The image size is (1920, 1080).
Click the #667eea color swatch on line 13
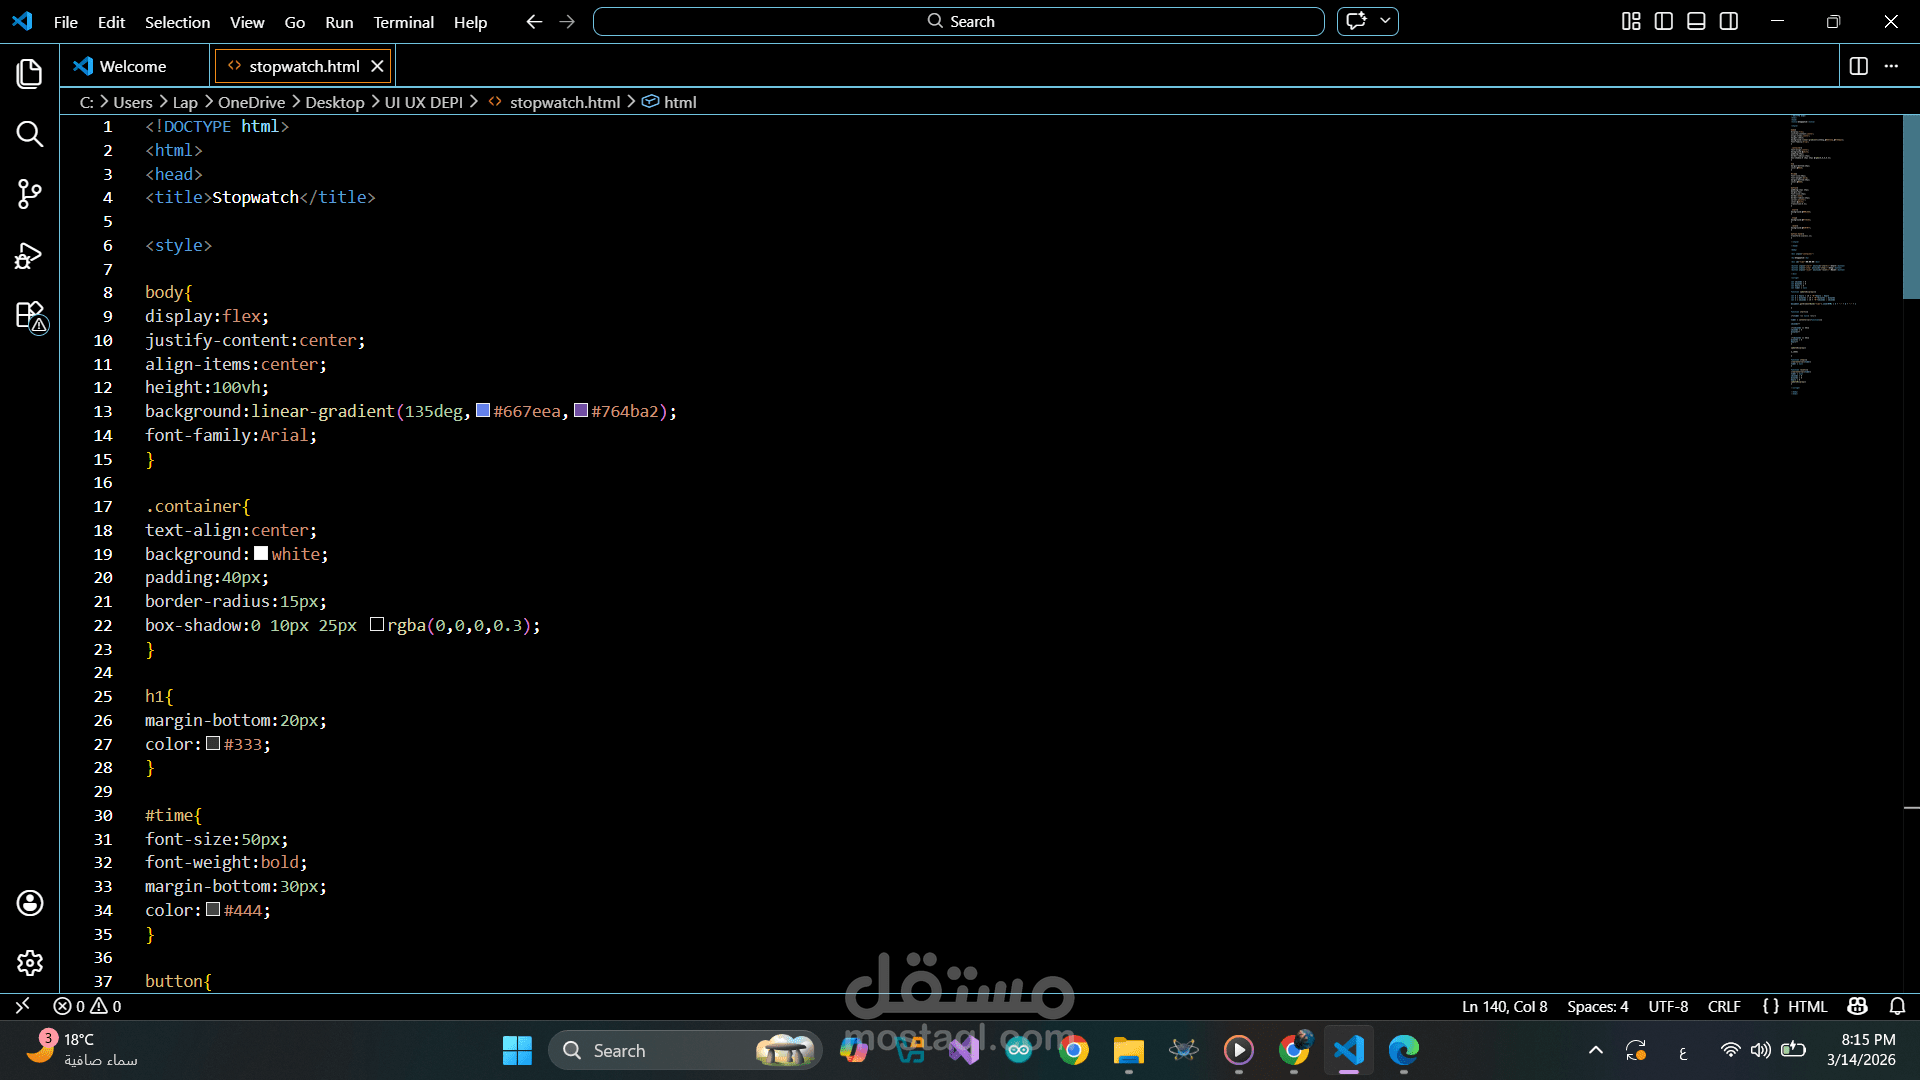483,411
